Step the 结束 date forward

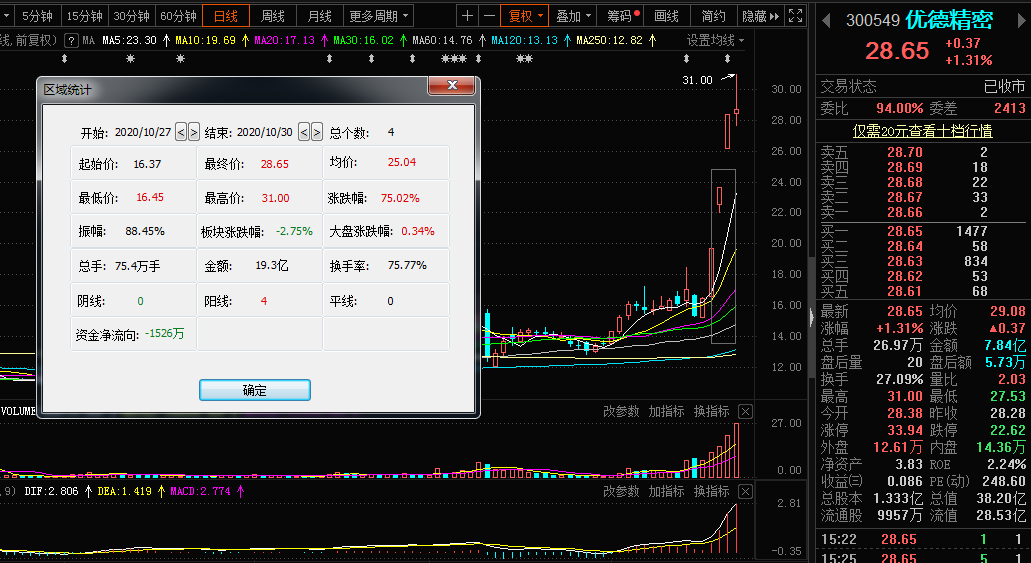(316, 132)
